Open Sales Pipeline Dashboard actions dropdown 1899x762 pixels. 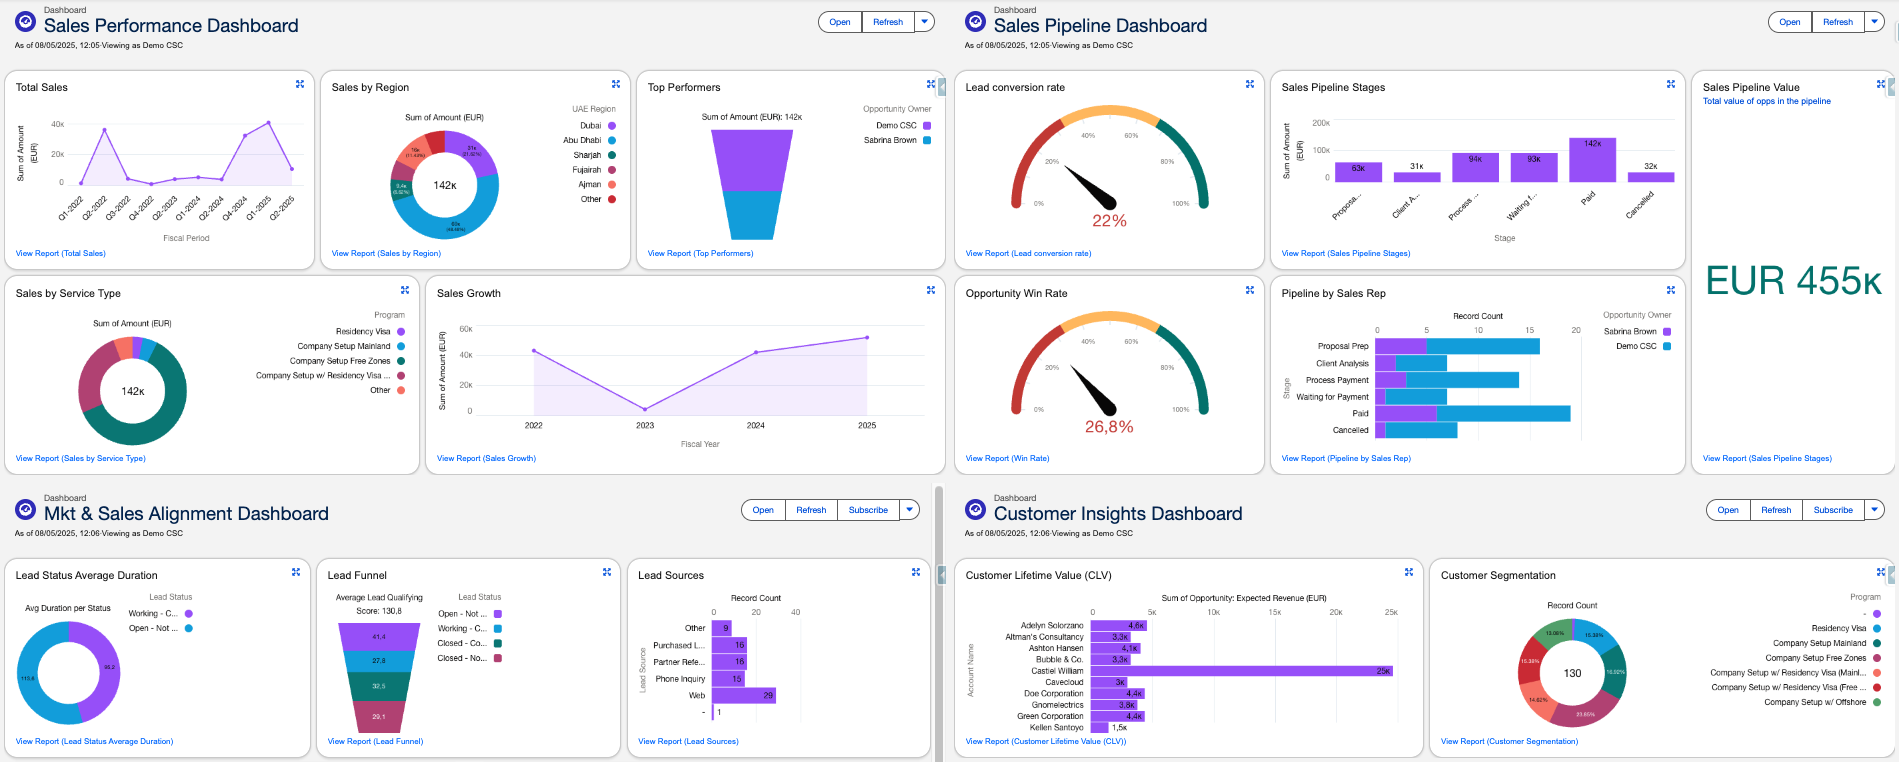[1875, 22]
